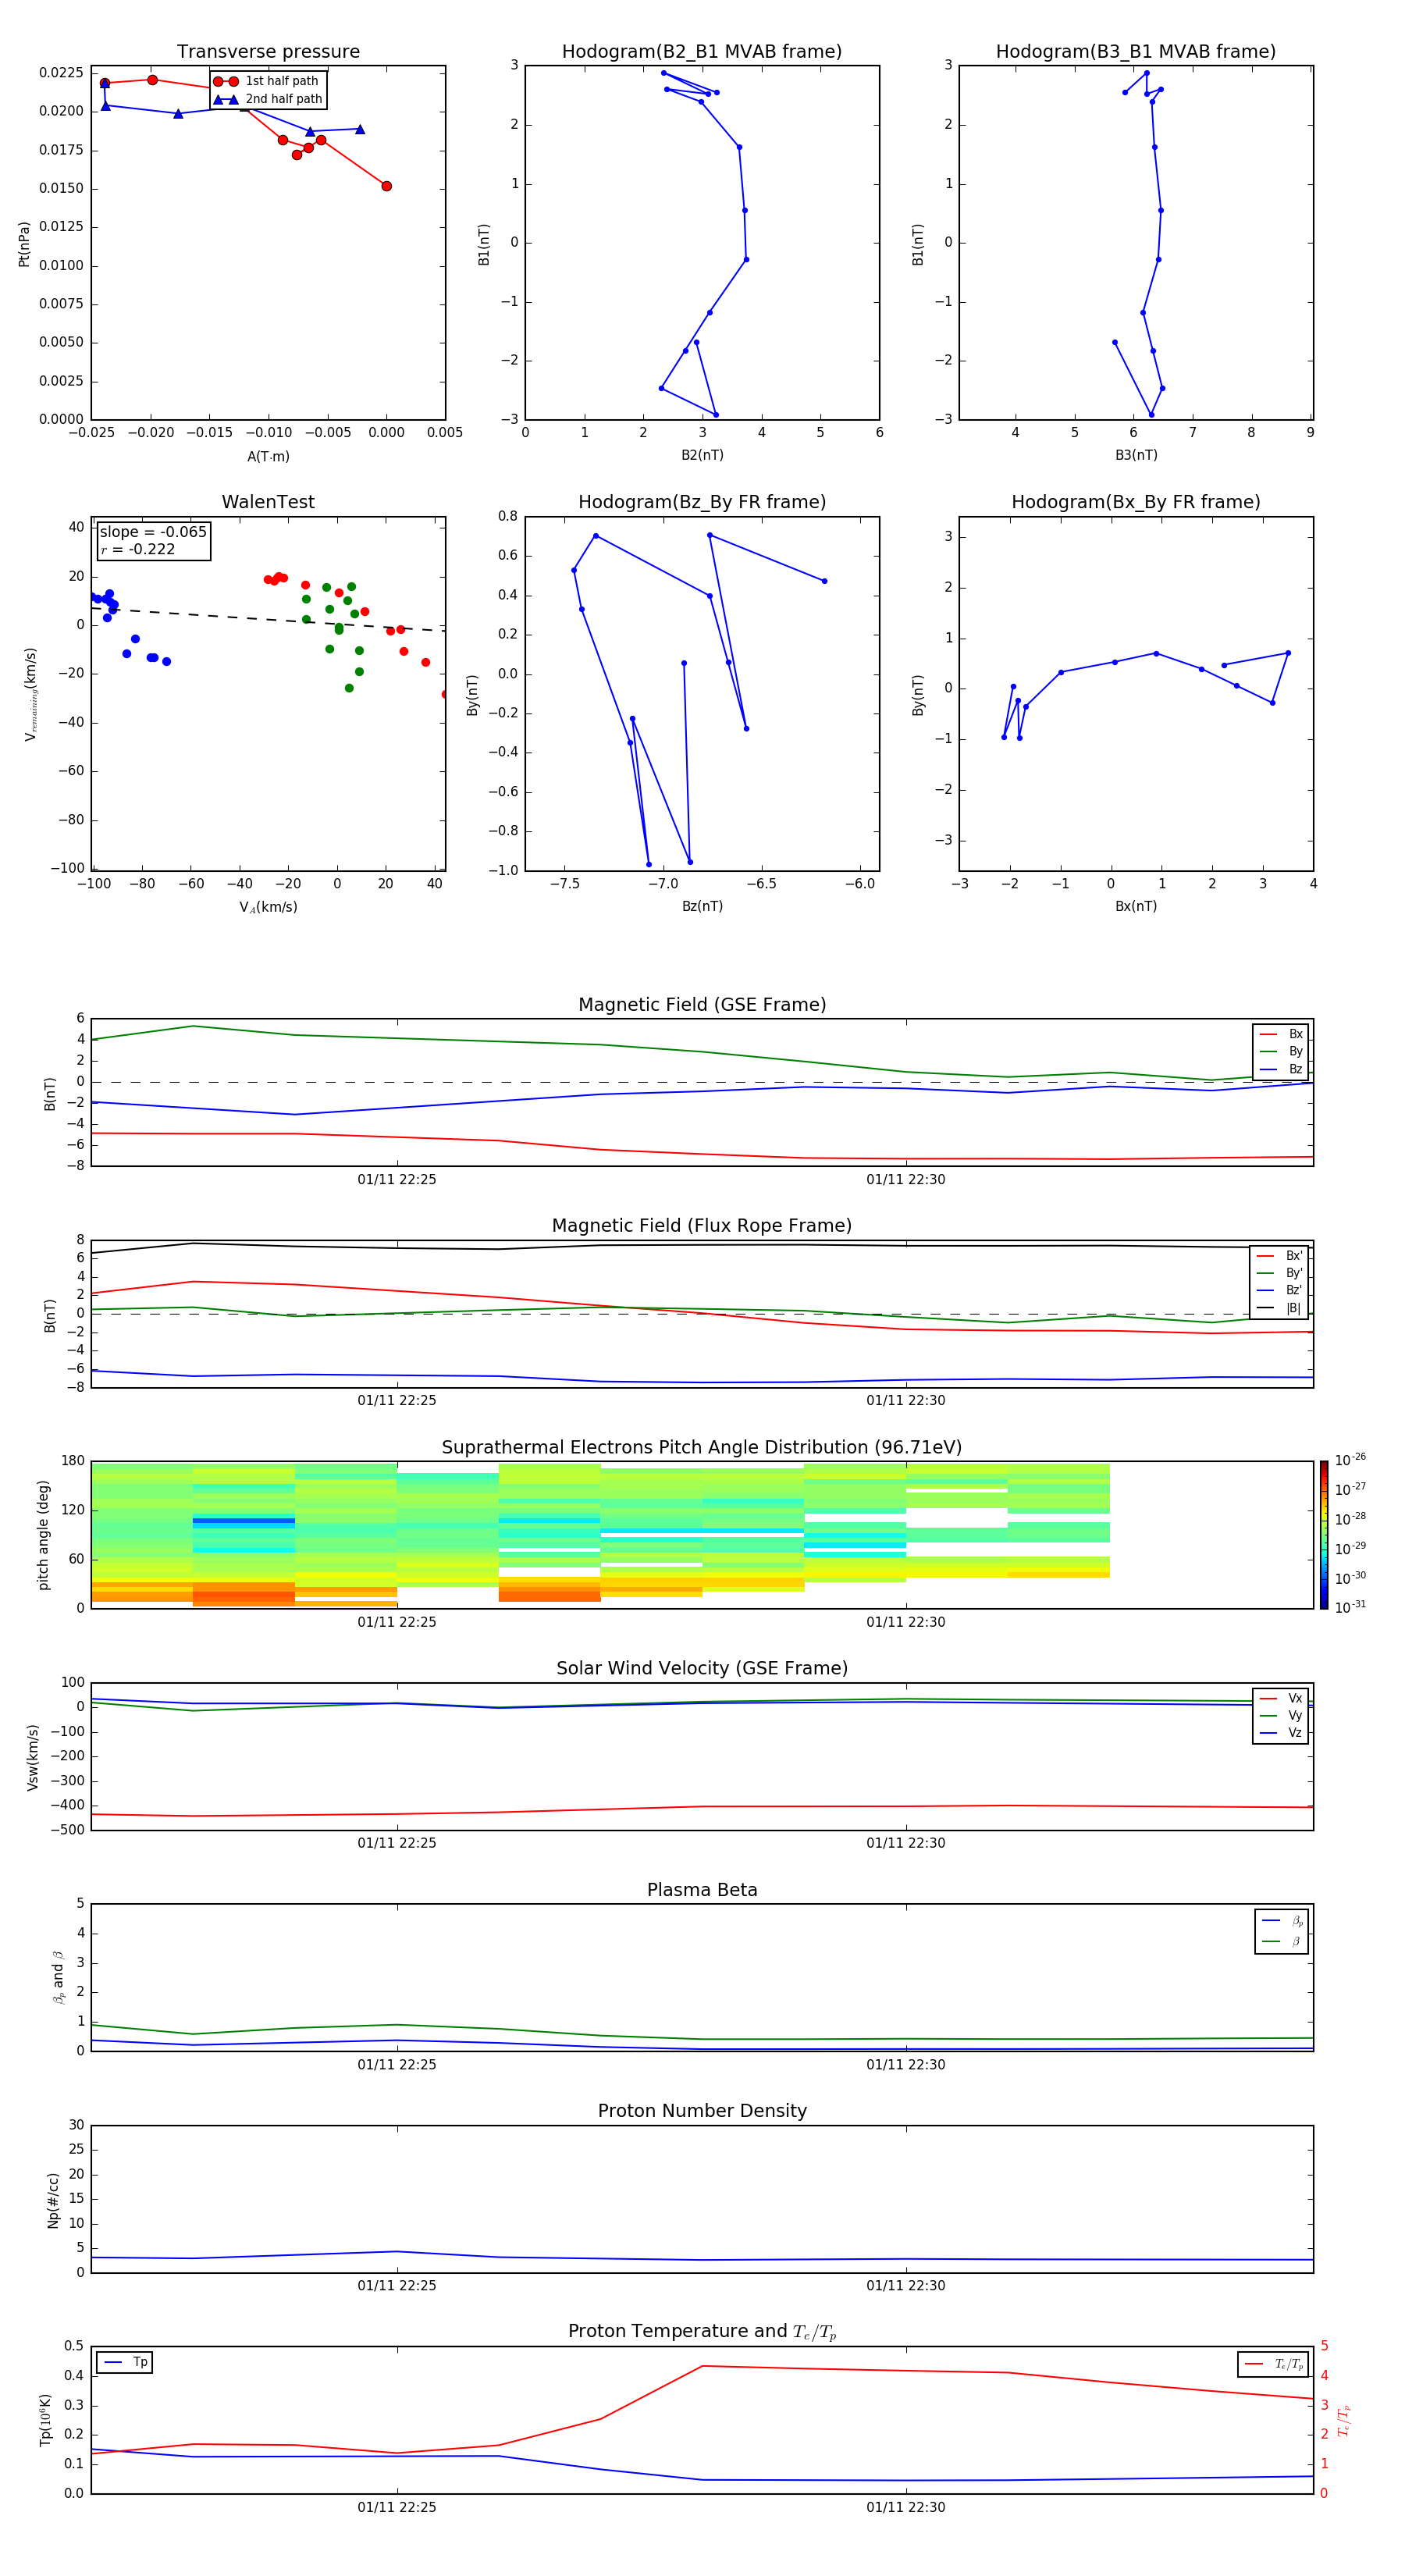Click the 'Pt(nPa)' y-axis label

pyautogui.click(x=24, y=243)
